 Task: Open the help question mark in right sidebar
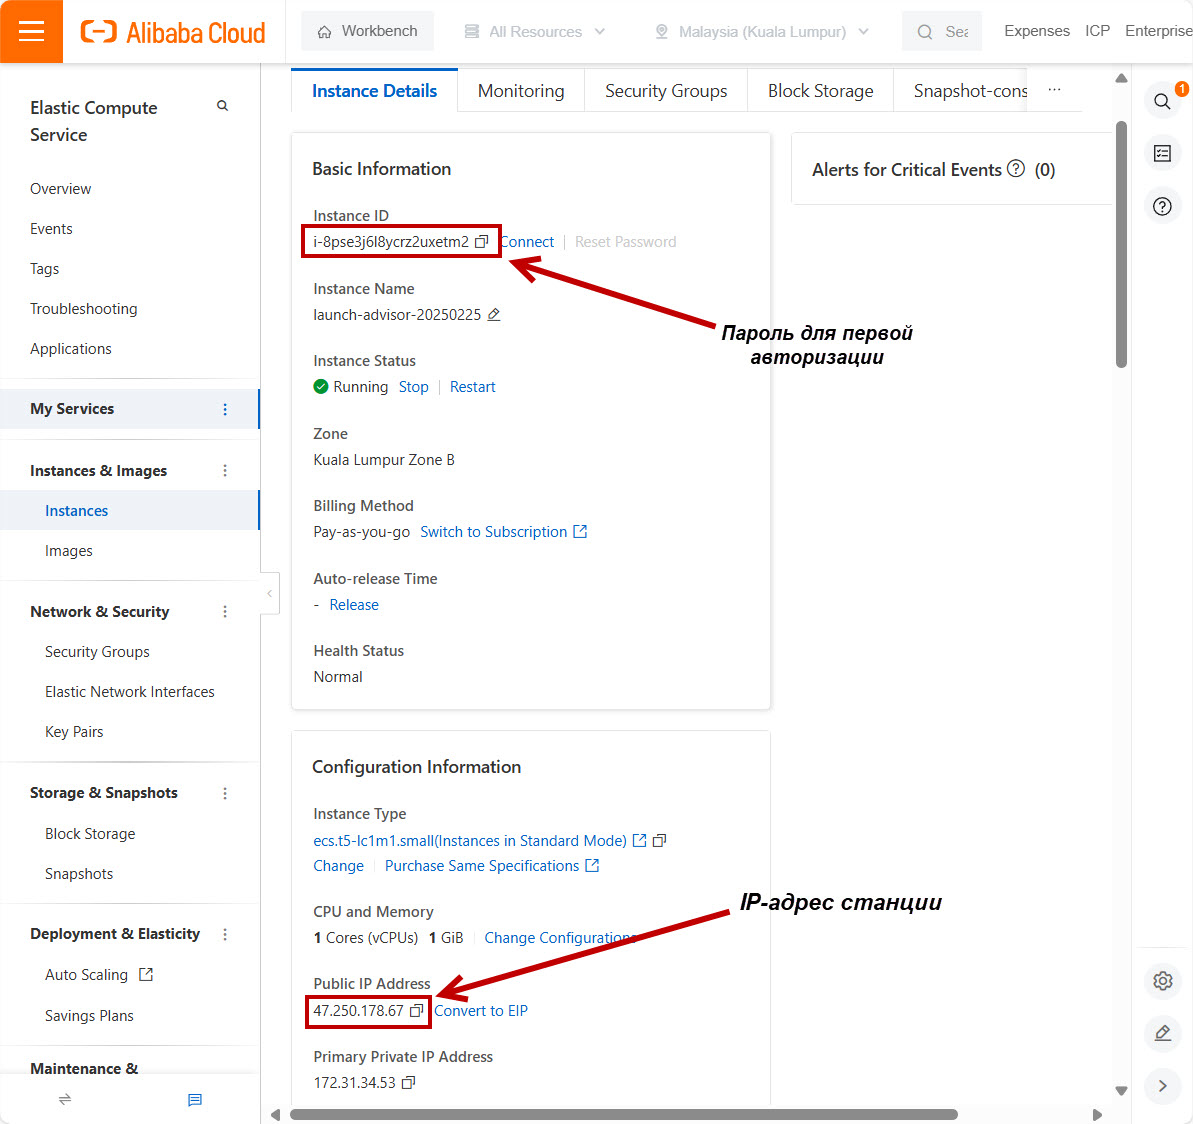tap(1162, 206)
